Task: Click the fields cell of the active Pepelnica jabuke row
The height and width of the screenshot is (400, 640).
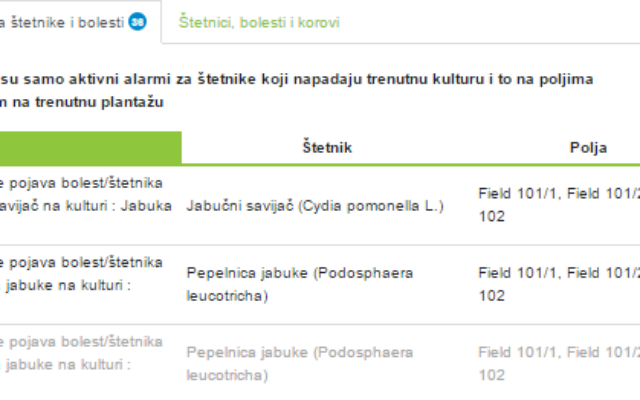Action: 559,284
